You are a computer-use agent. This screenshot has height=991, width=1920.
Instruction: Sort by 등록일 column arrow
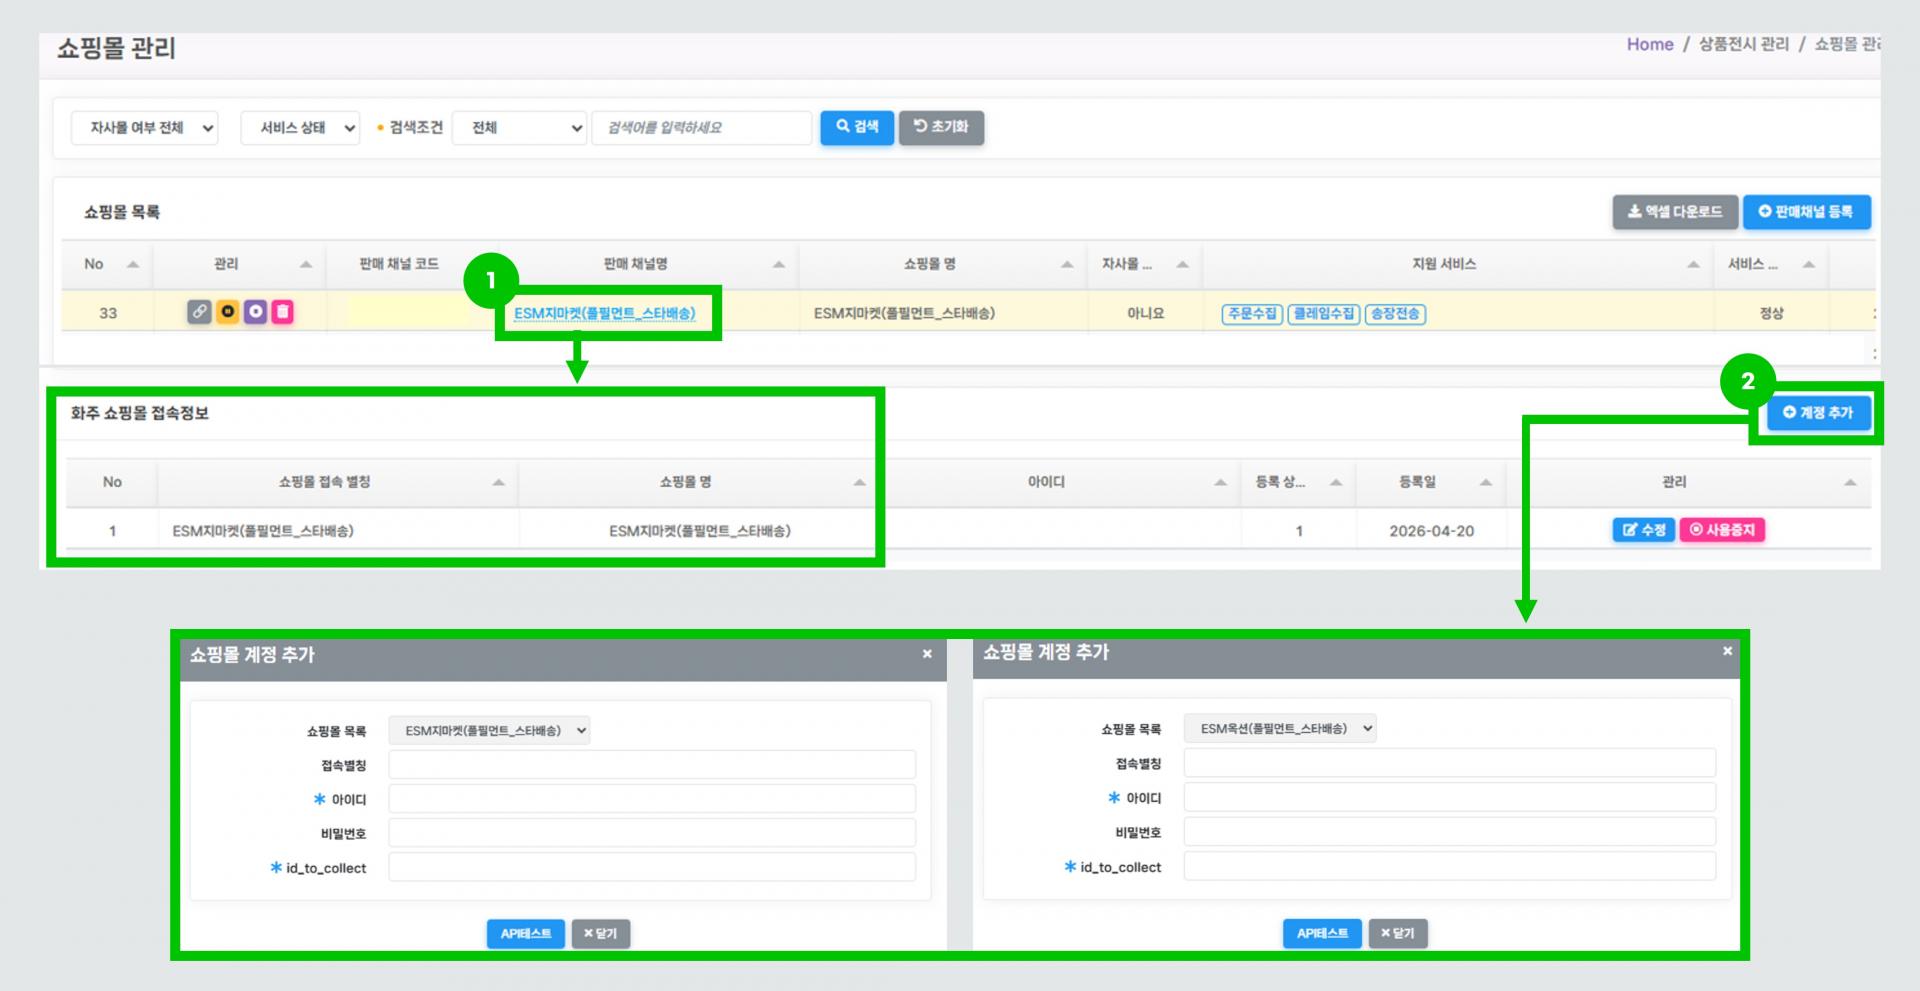1485,482
